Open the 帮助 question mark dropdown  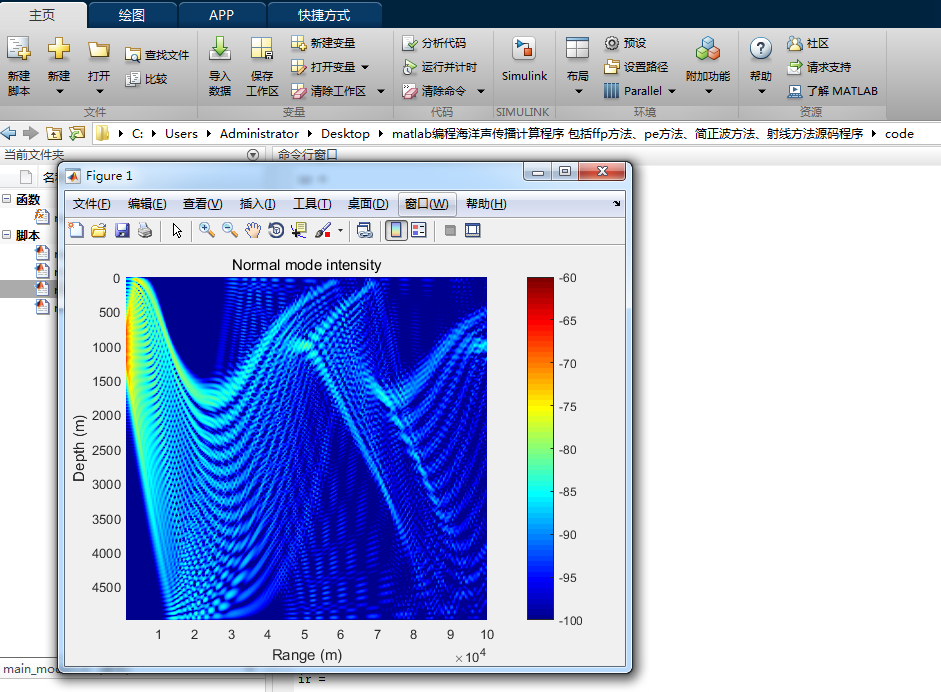tap(760, 66)
